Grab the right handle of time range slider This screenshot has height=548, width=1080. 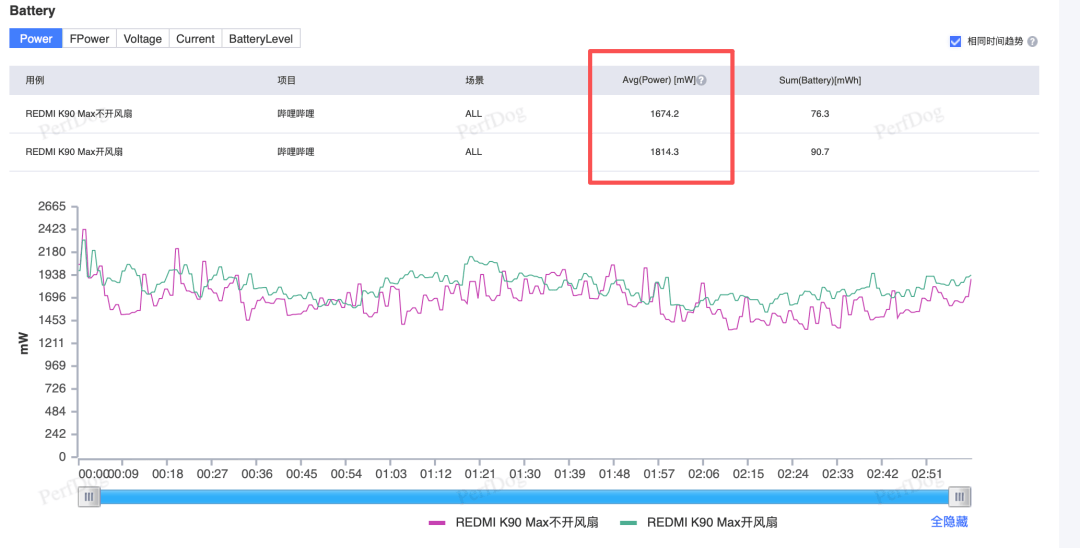(959, 496)
